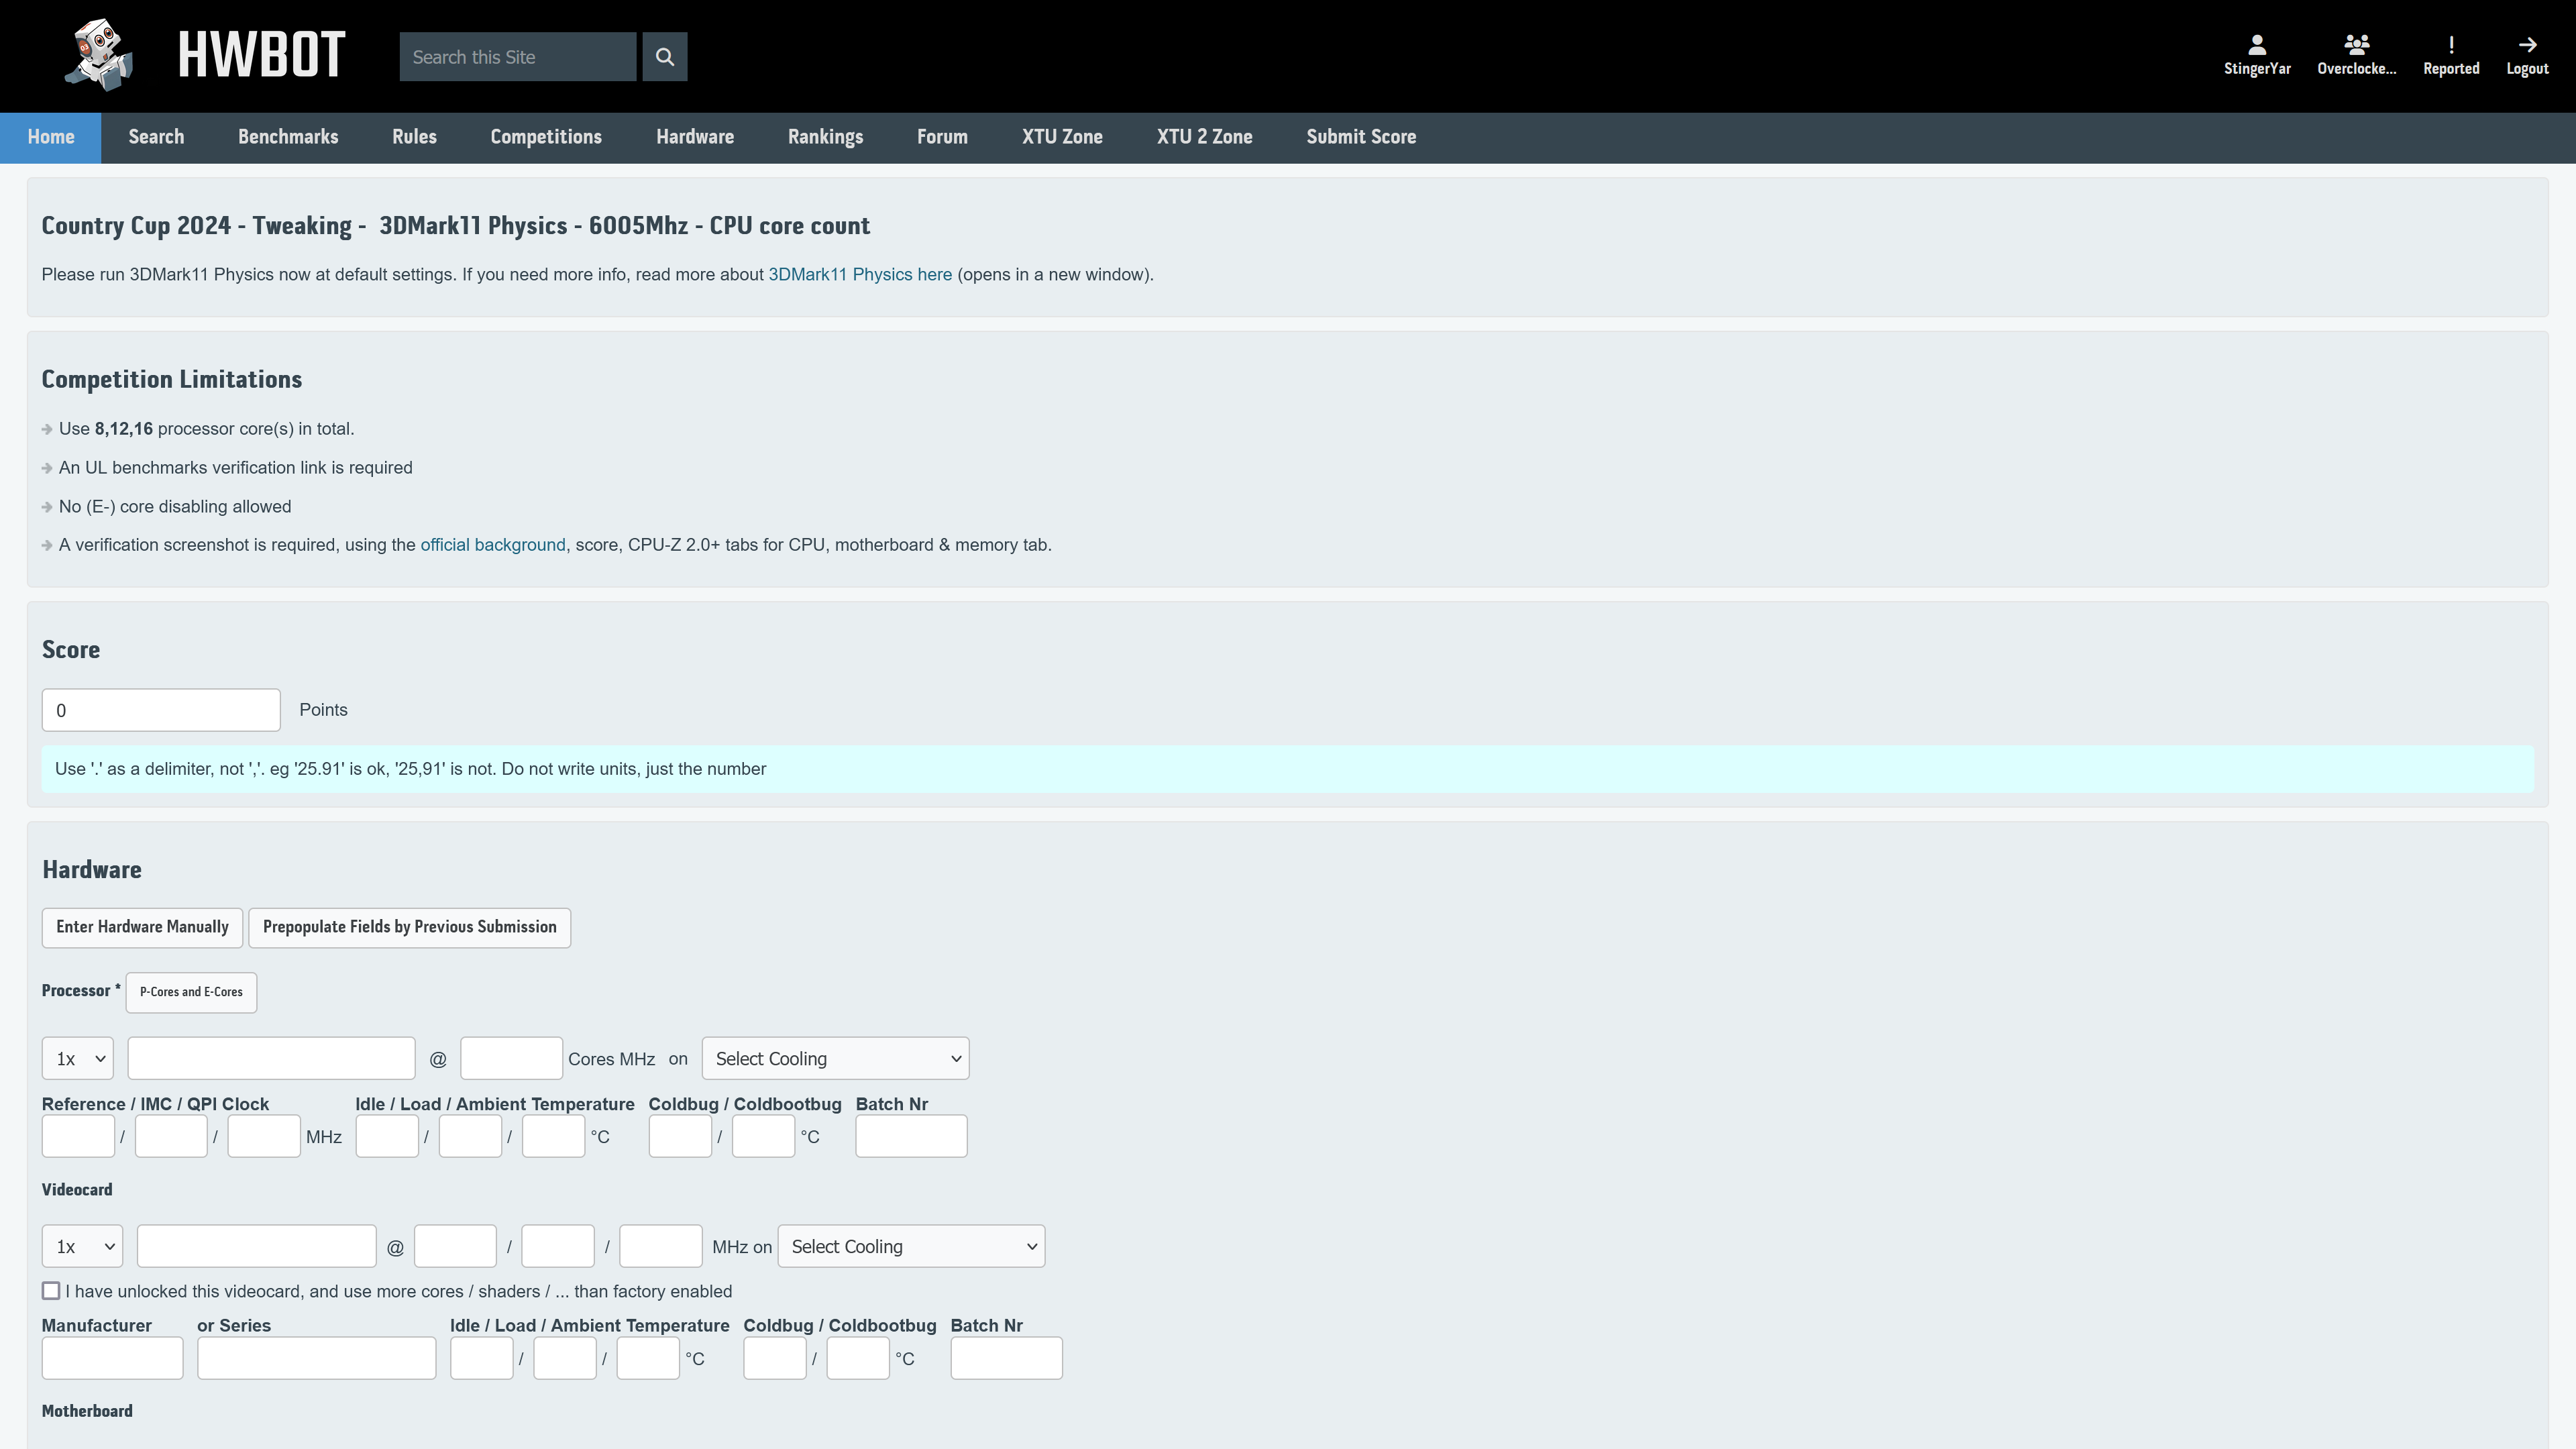The image size is (2576, 1449).
Task: Click the magnifying glass search button
Action: (x=664, y=57)
